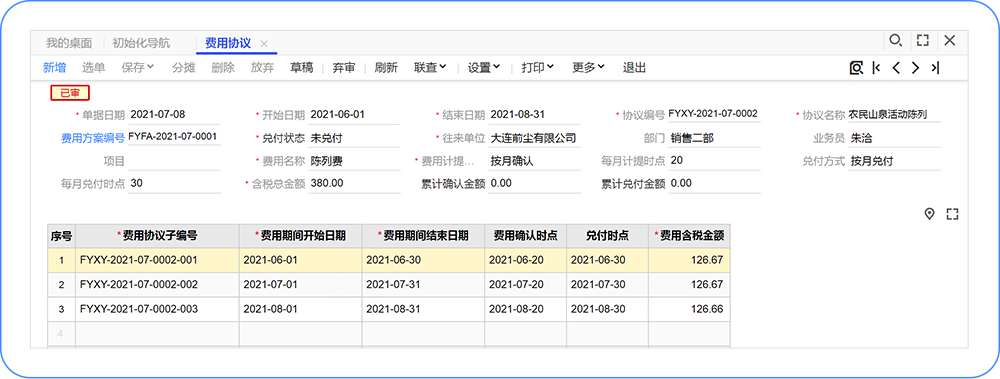Expand table to fullscreen icon
The width and height of the screenshot is (1000, 379).
pyautogui.click(x=953, y=214)
